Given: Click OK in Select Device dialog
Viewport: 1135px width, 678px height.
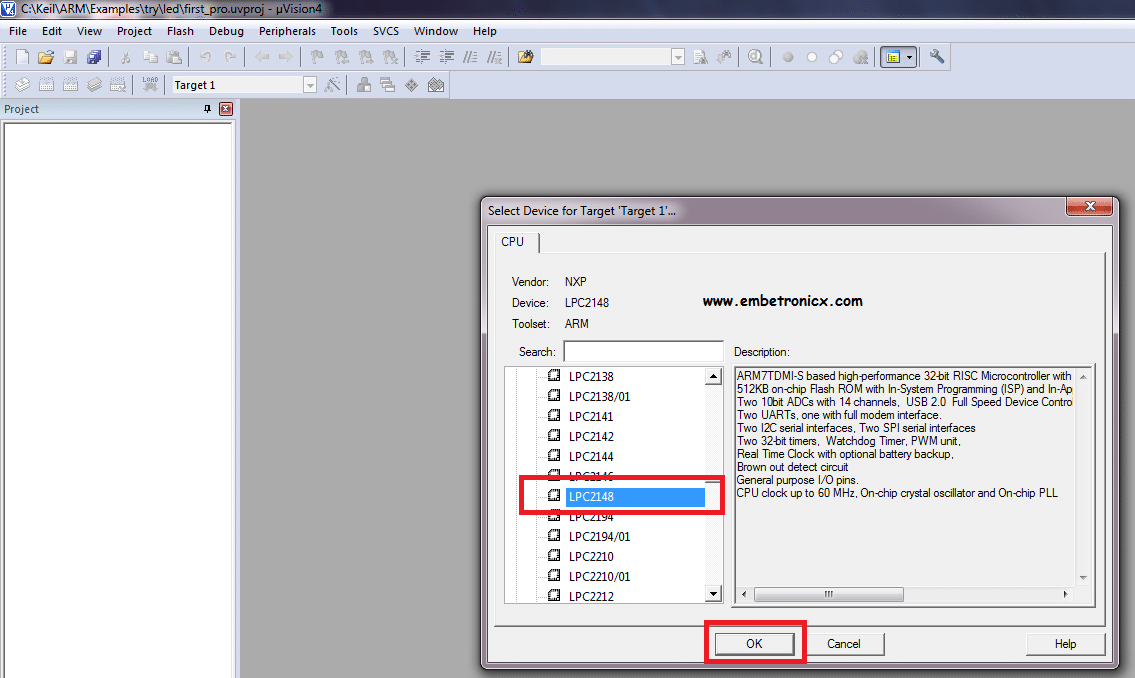Looking at the screenshot, I should click(x=754, y=643).
